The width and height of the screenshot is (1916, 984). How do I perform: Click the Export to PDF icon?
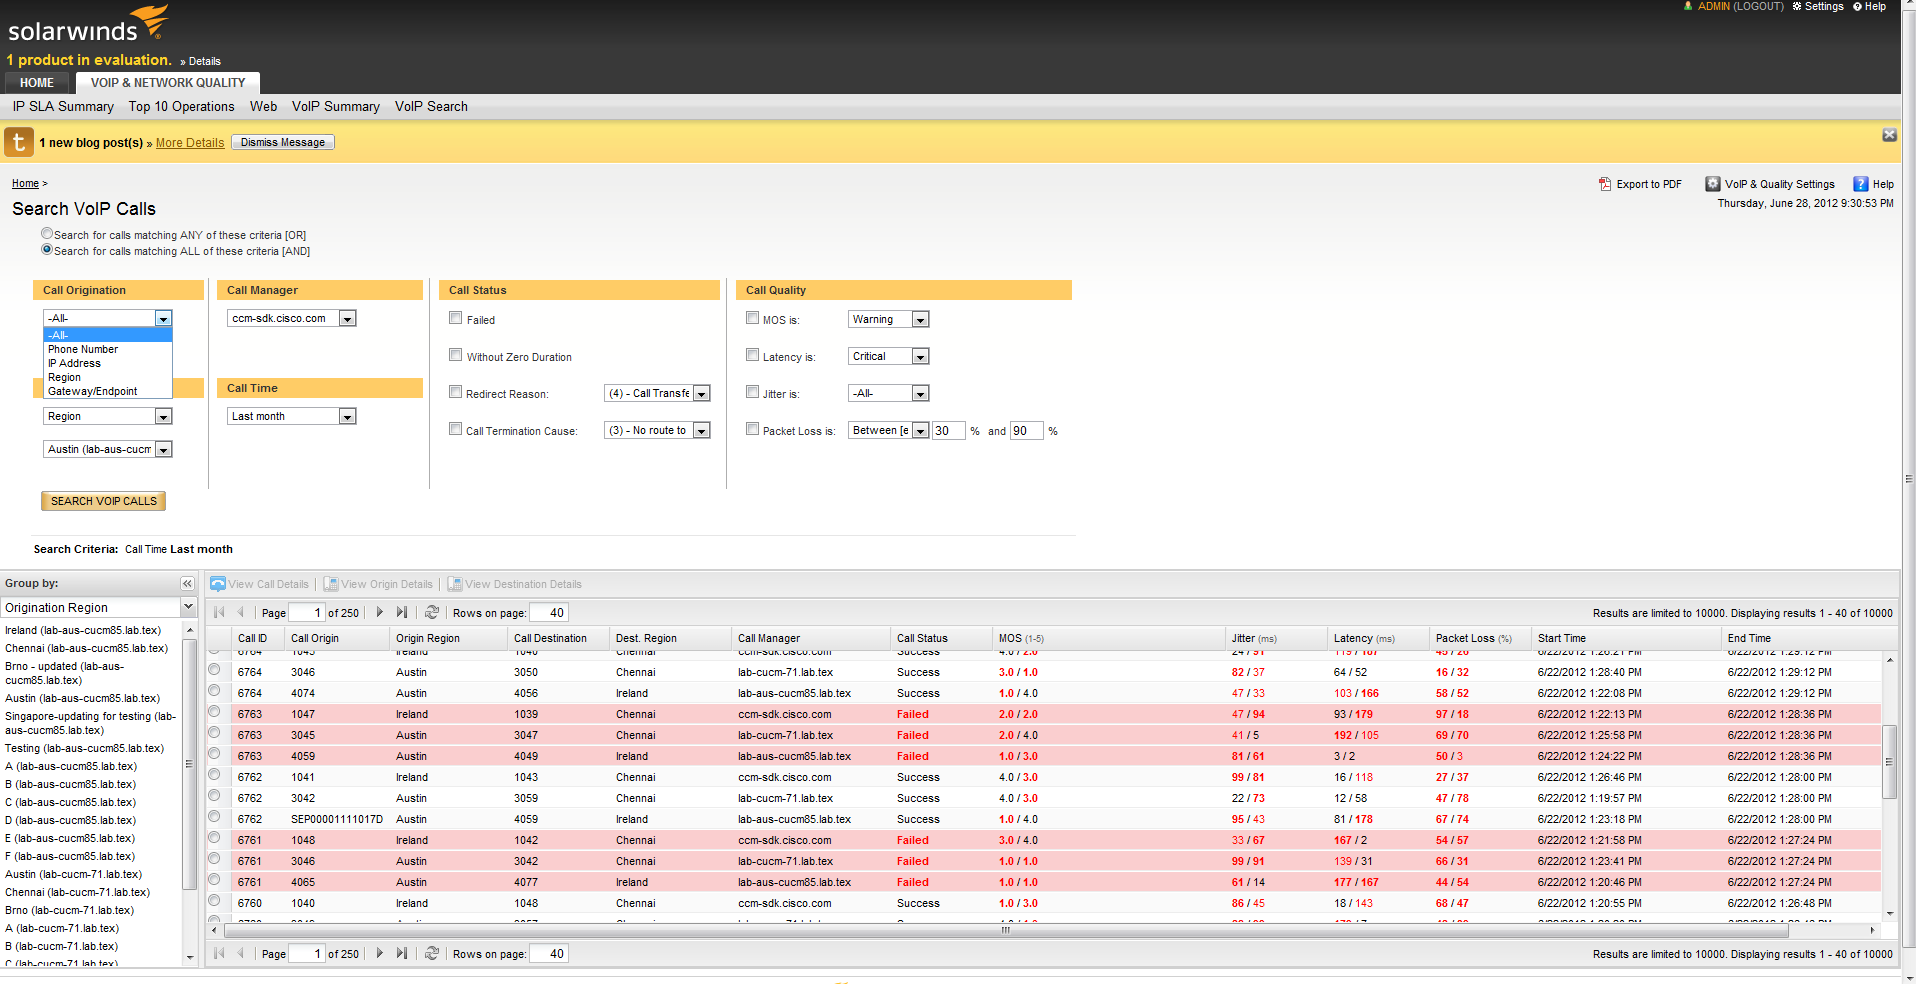click(1605, 184)
